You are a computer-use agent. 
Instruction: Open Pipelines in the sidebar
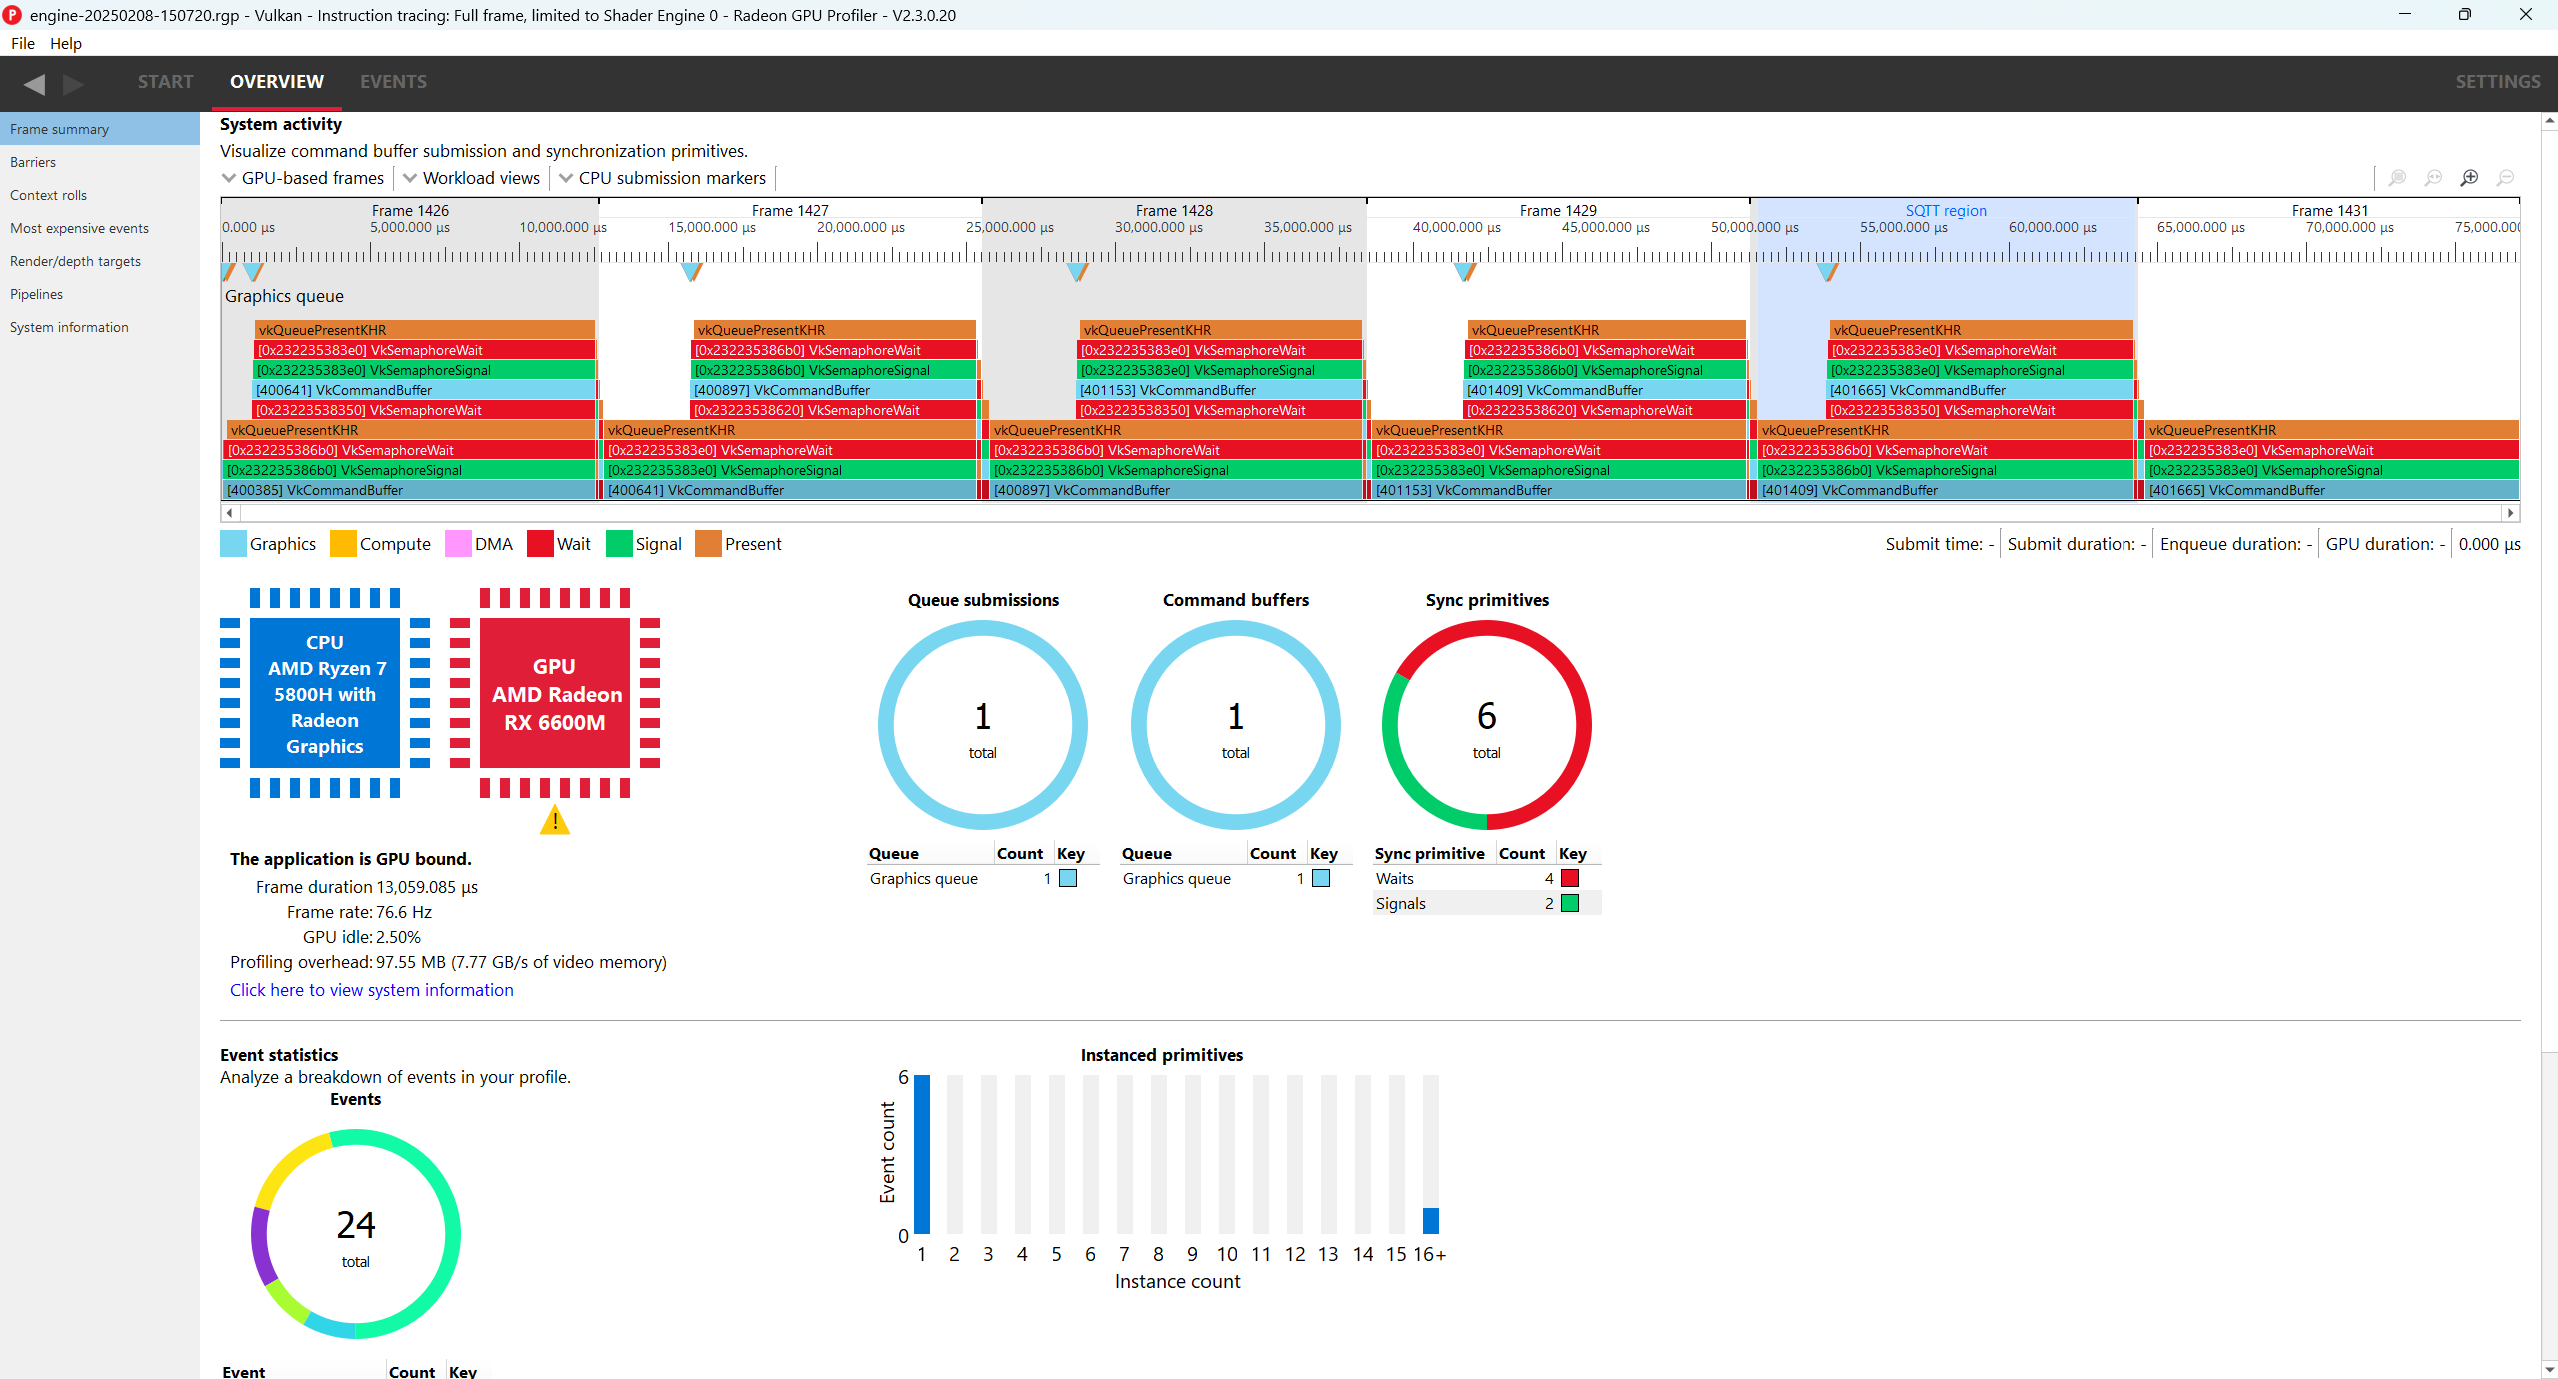(x=100, y=294)
